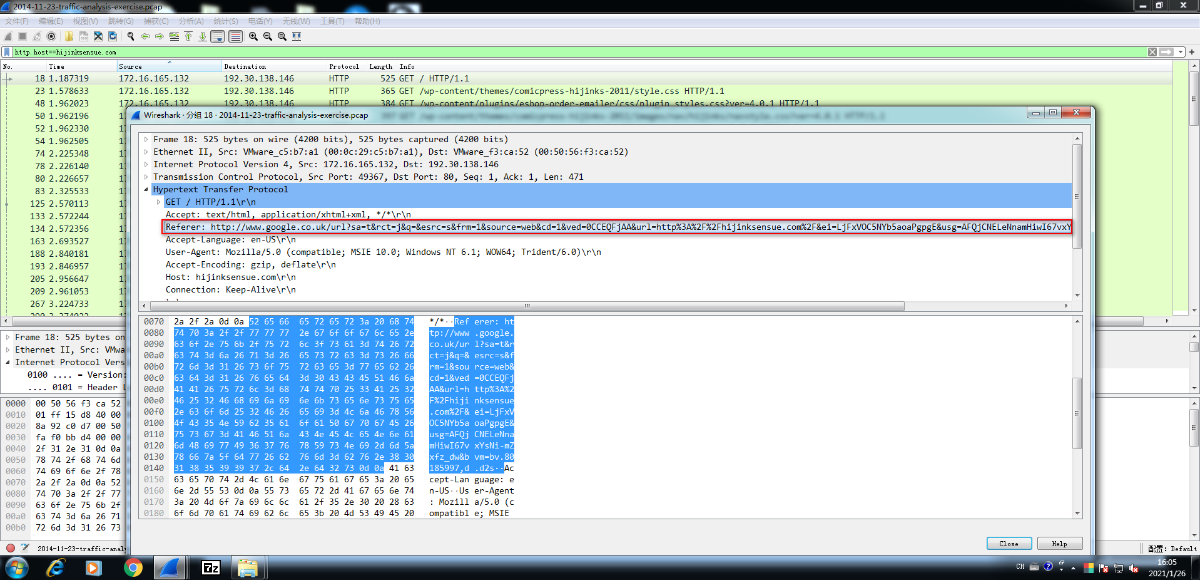Select packet 18 row GET / HTTP/1.1
This screenshot has width=1200, height=580.
[x=590, y=78]
